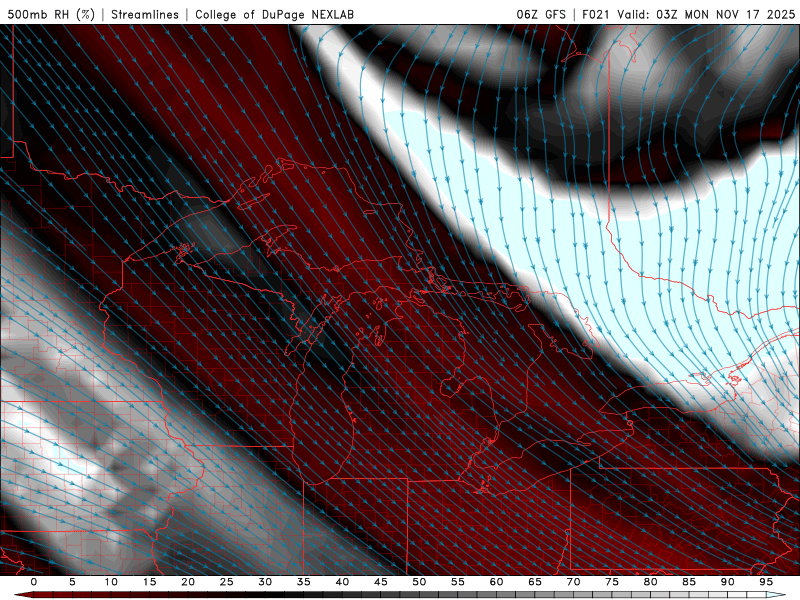Click the "60" color scale label
Image resolution: width=800 pixels, height=600 pixels.
[x=496, y=582]
